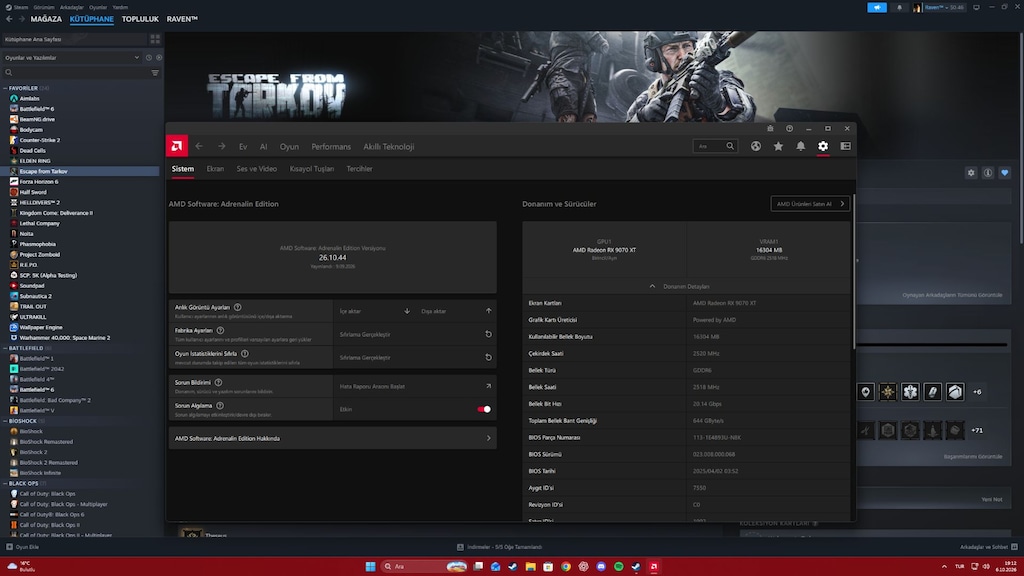Open the Windows Start button

(370, 566)
